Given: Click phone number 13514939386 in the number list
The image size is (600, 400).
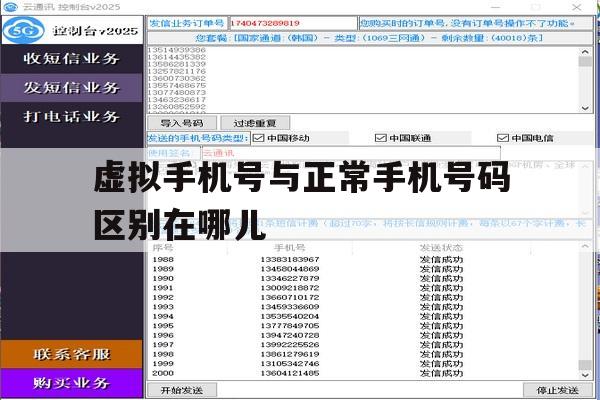Looking at the screenshot, I should point(177,50).
